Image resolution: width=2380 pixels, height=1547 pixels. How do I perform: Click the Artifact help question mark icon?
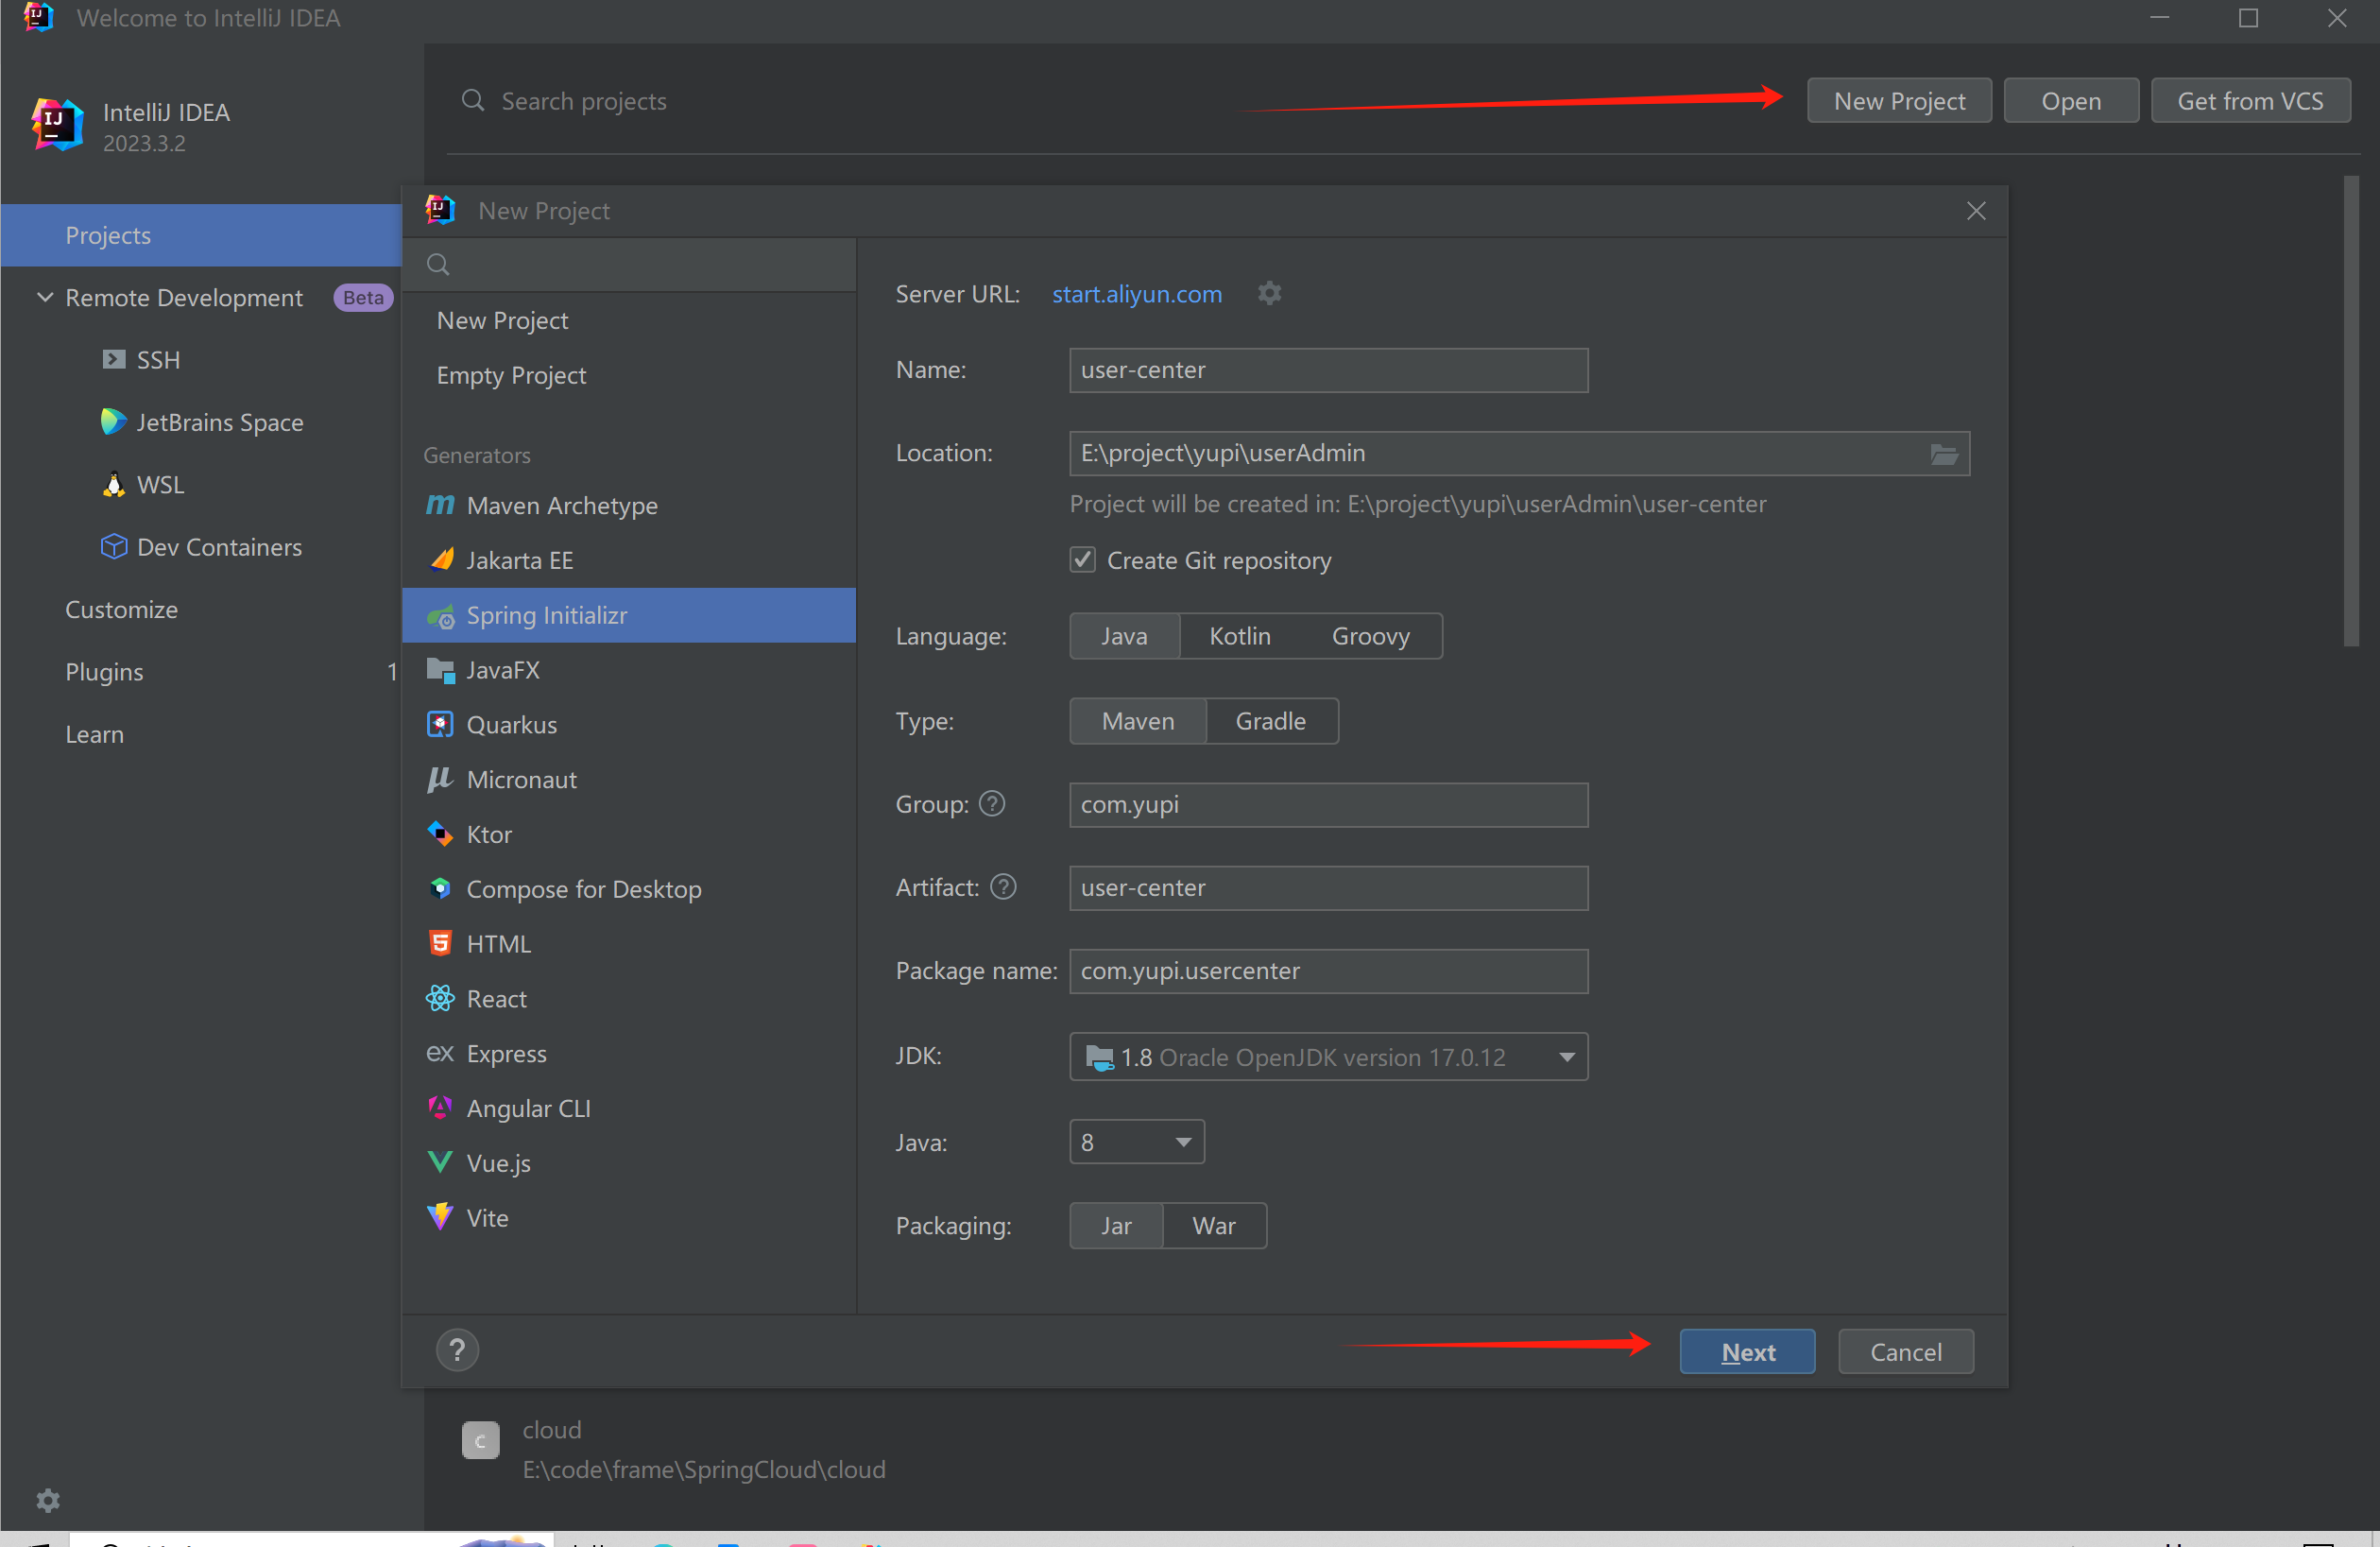pos(1003,887)
